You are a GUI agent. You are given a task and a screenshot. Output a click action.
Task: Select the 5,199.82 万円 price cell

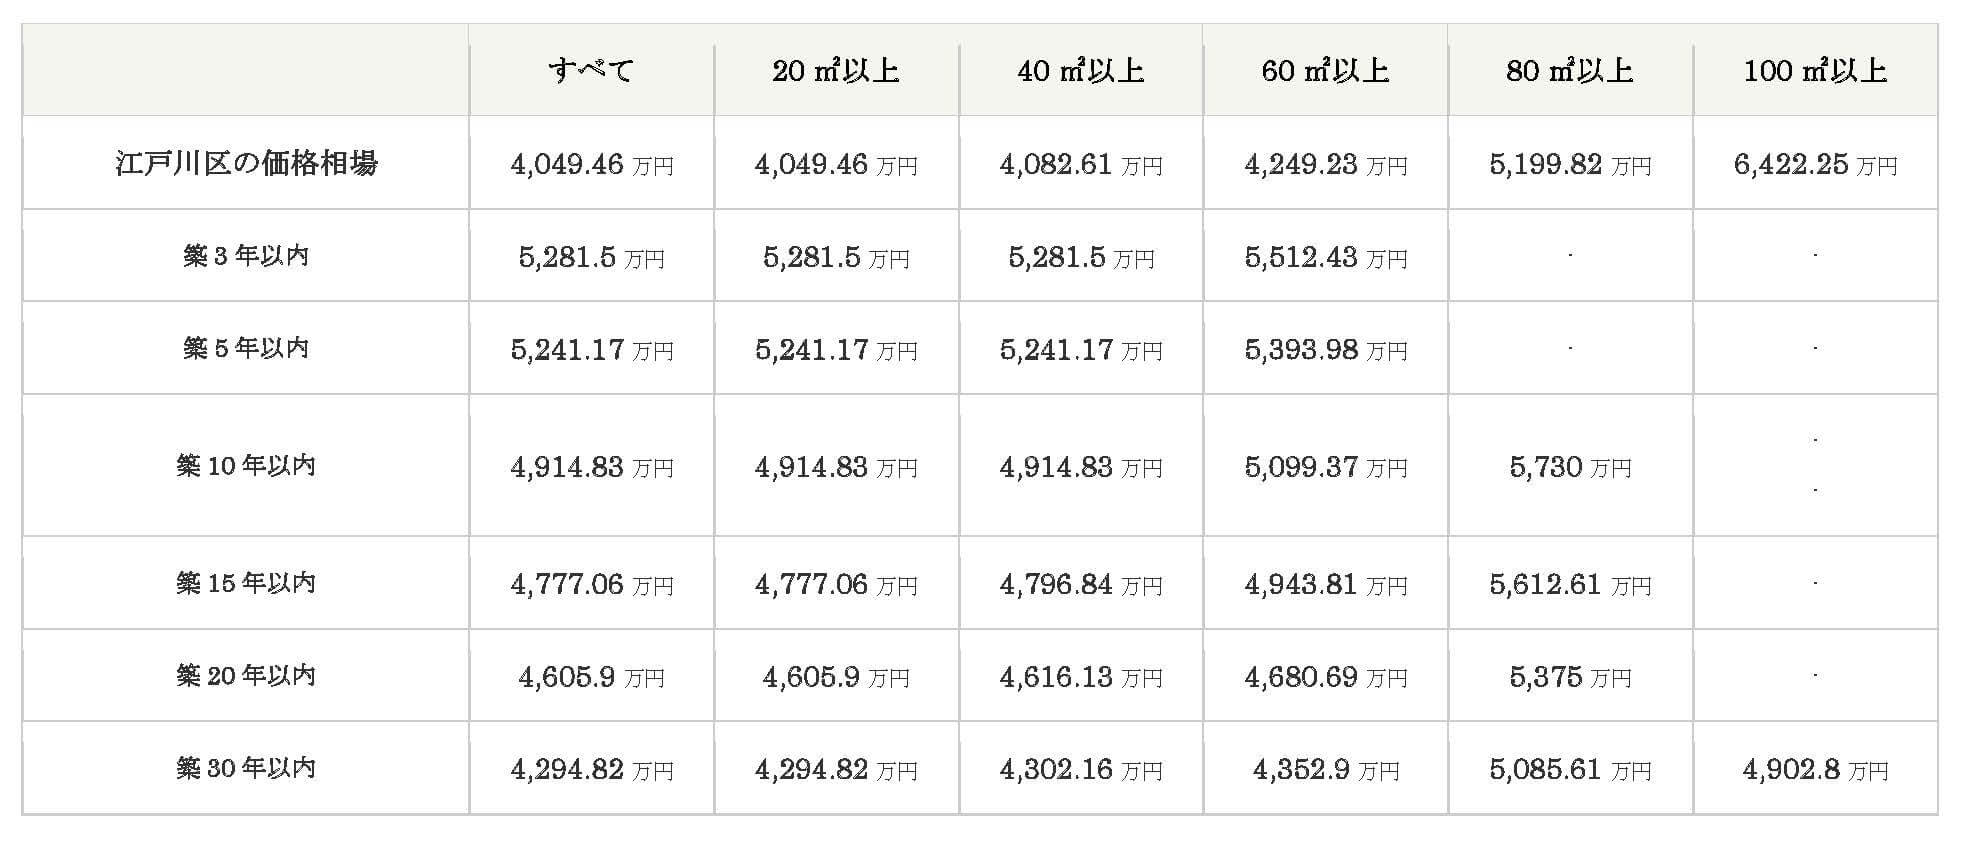click(x=1570, y=164)
